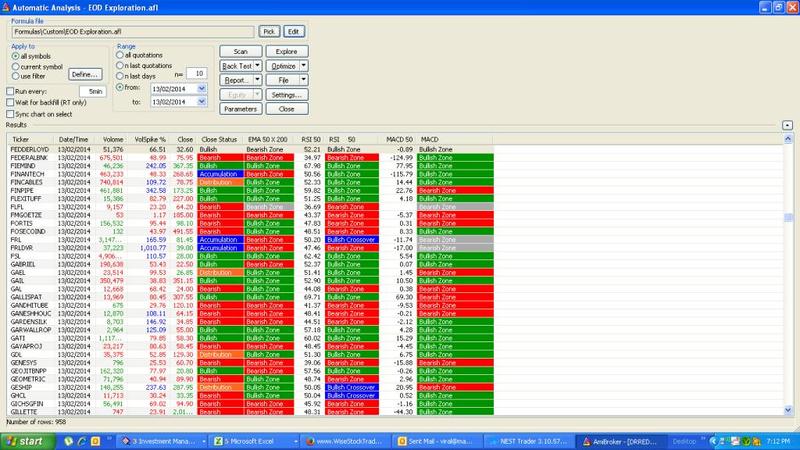Open the WiseStockTrader Firefox taskbar item
Viewport: 800px width, 450px height.
pyautogui.click(x=345, y=441)
